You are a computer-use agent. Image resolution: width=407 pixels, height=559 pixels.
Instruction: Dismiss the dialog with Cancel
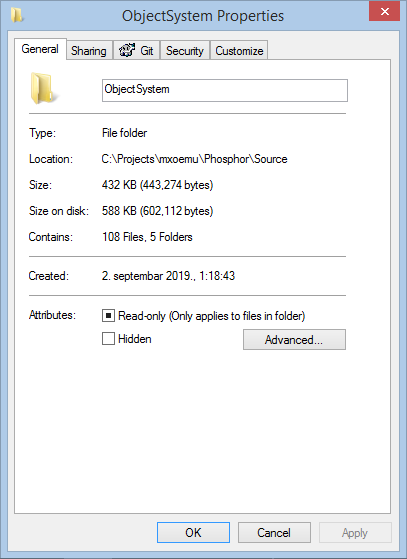click(x=274, y=533)
